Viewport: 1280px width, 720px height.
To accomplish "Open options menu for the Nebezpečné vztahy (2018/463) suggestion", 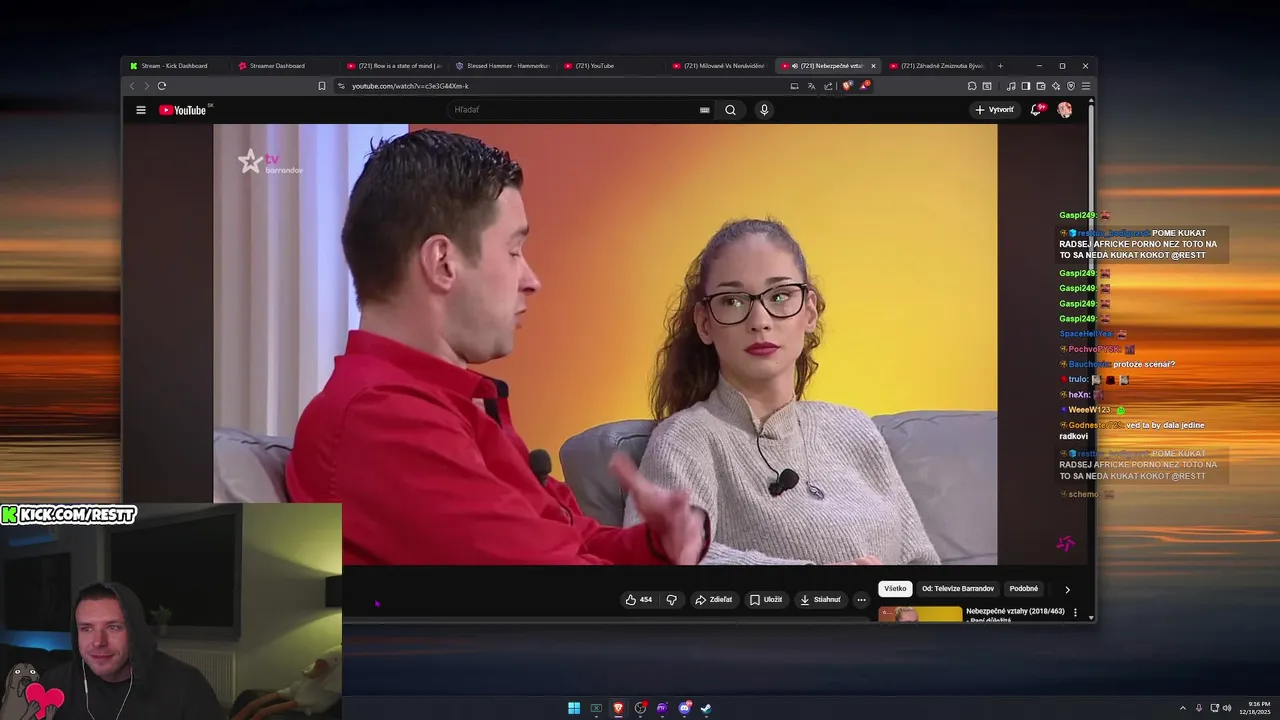I will (x=1075, y=612).
